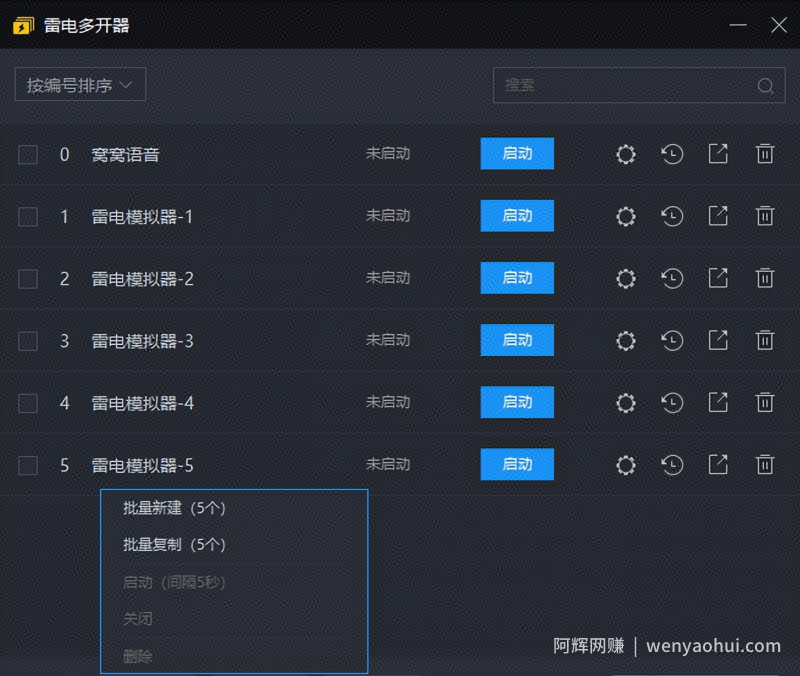
Task: Choose 批量新建 (5个) from menu
Action: [174, 508]
